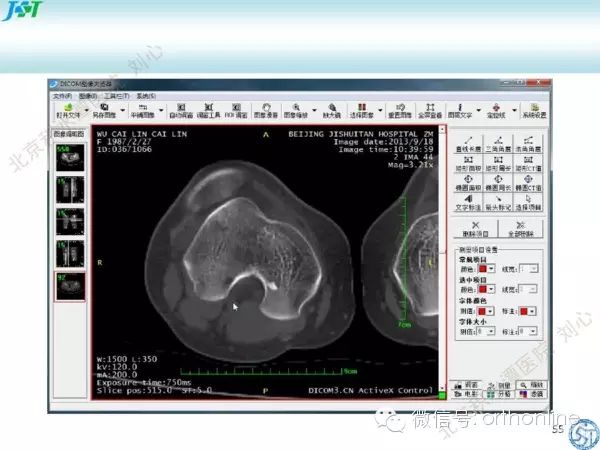Select the ellipse perimeter (椭圆周长) tool
Viewport: 600px width, 450px height.
498,183
